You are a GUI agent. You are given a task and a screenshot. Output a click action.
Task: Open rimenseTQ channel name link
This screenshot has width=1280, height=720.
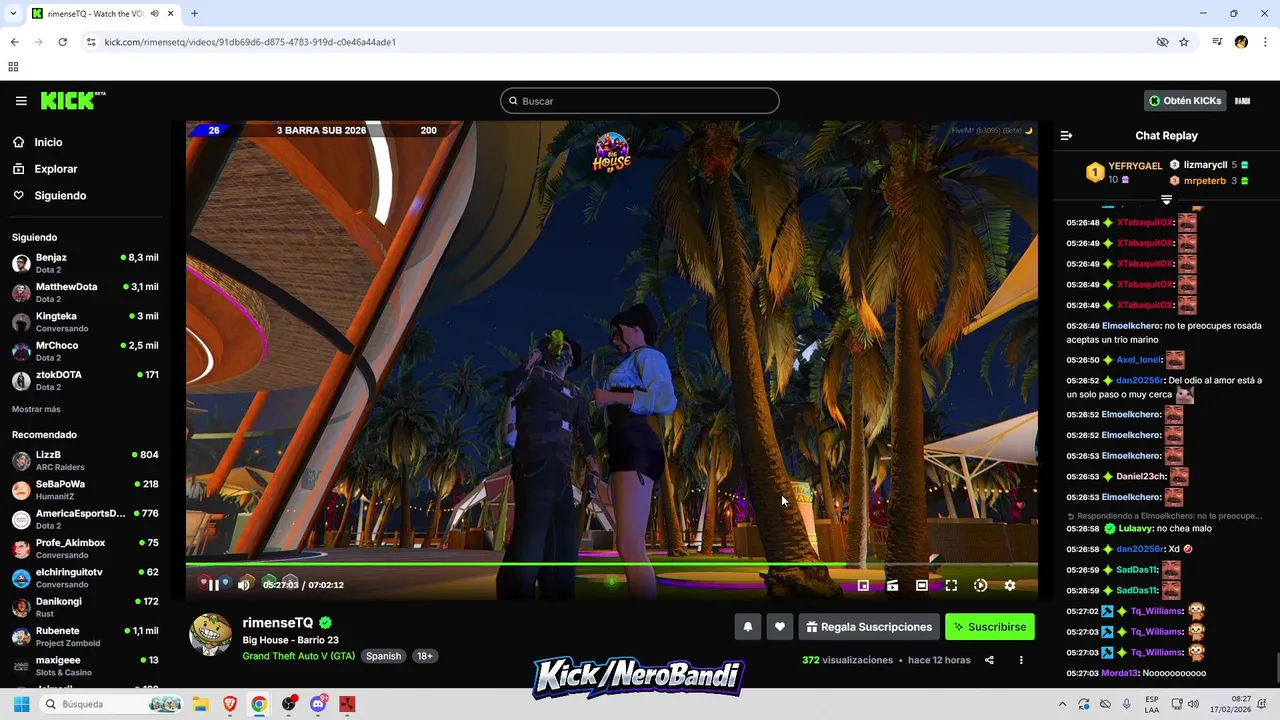point(278,623)
